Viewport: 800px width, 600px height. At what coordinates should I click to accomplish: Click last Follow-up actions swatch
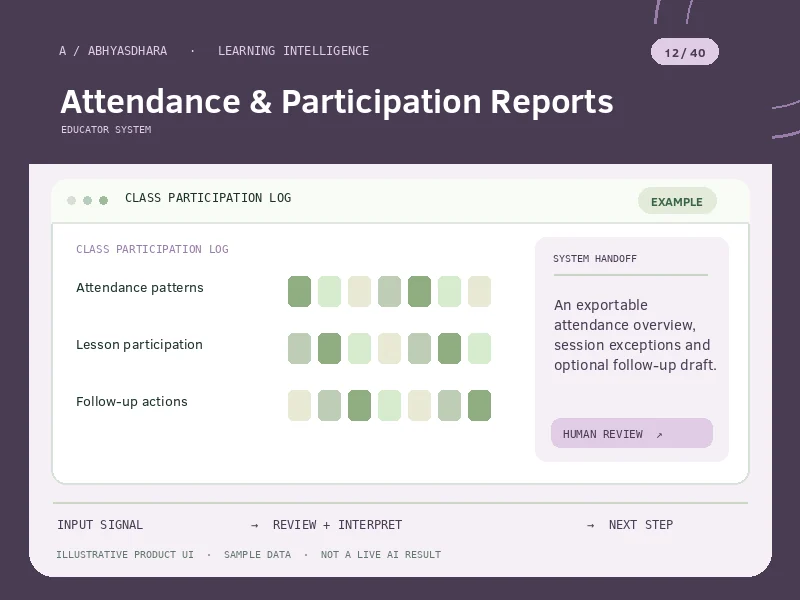[x=480, y=406]
